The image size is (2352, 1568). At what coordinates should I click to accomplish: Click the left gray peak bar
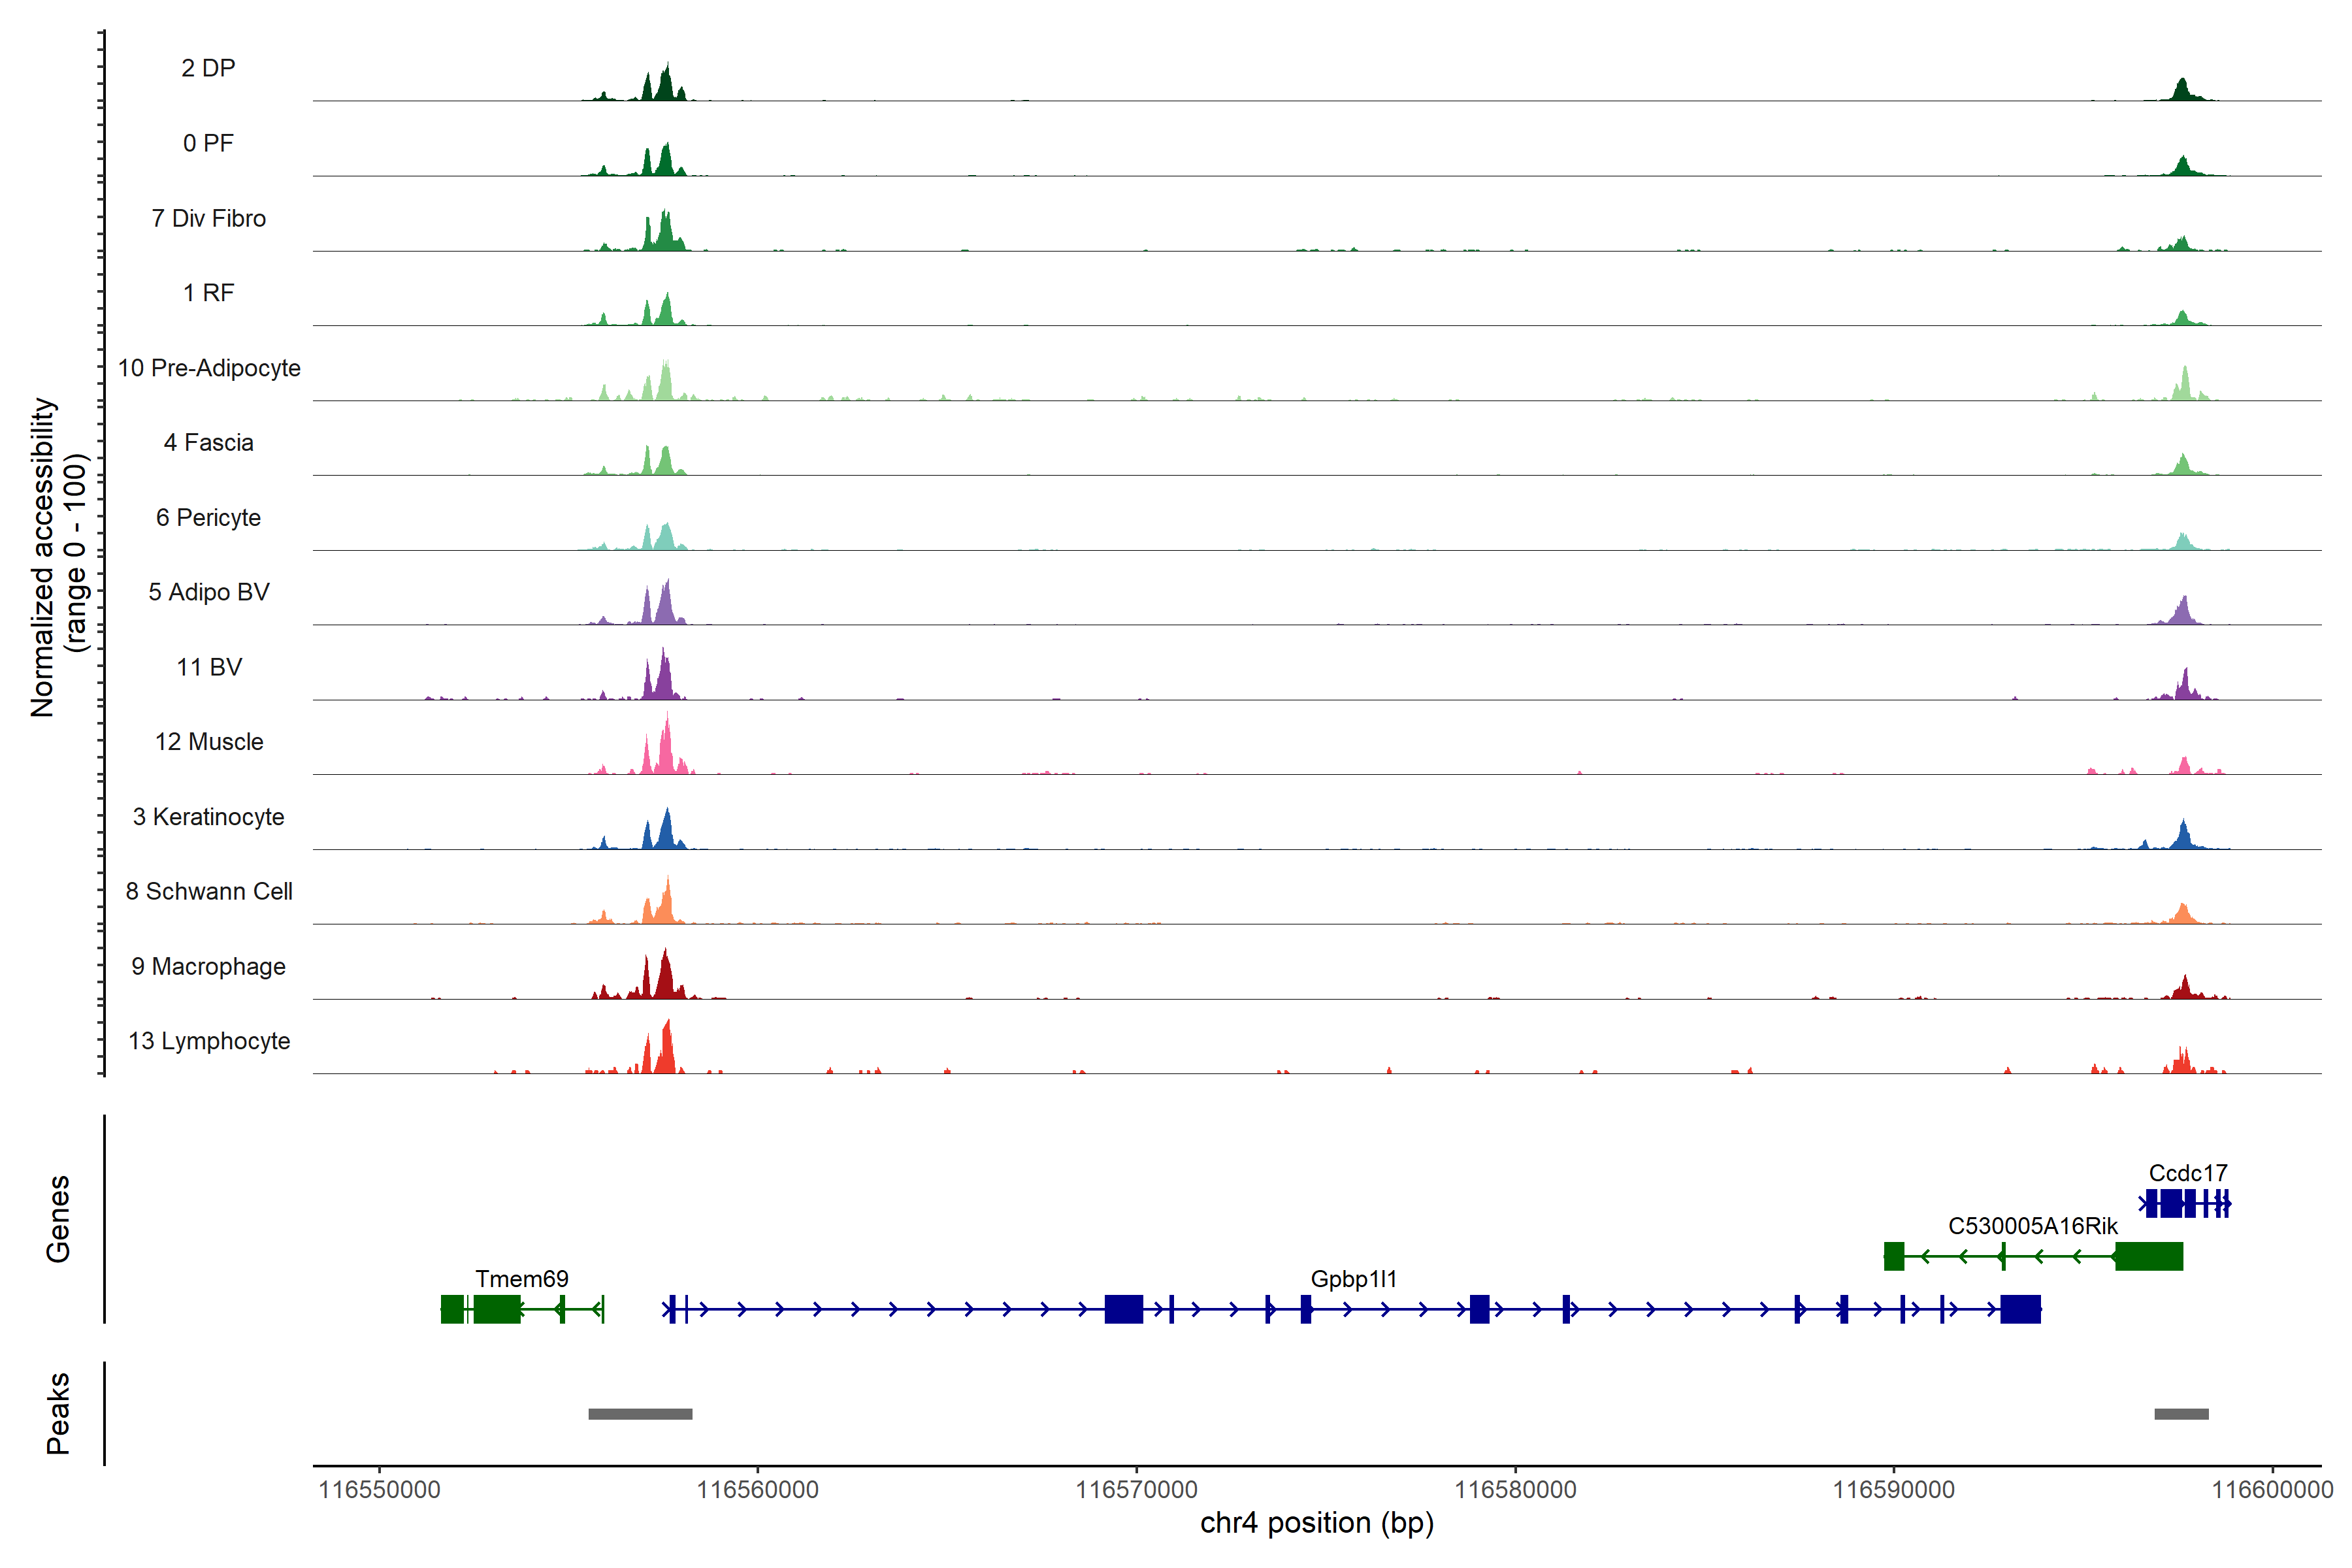[640, 1414]
